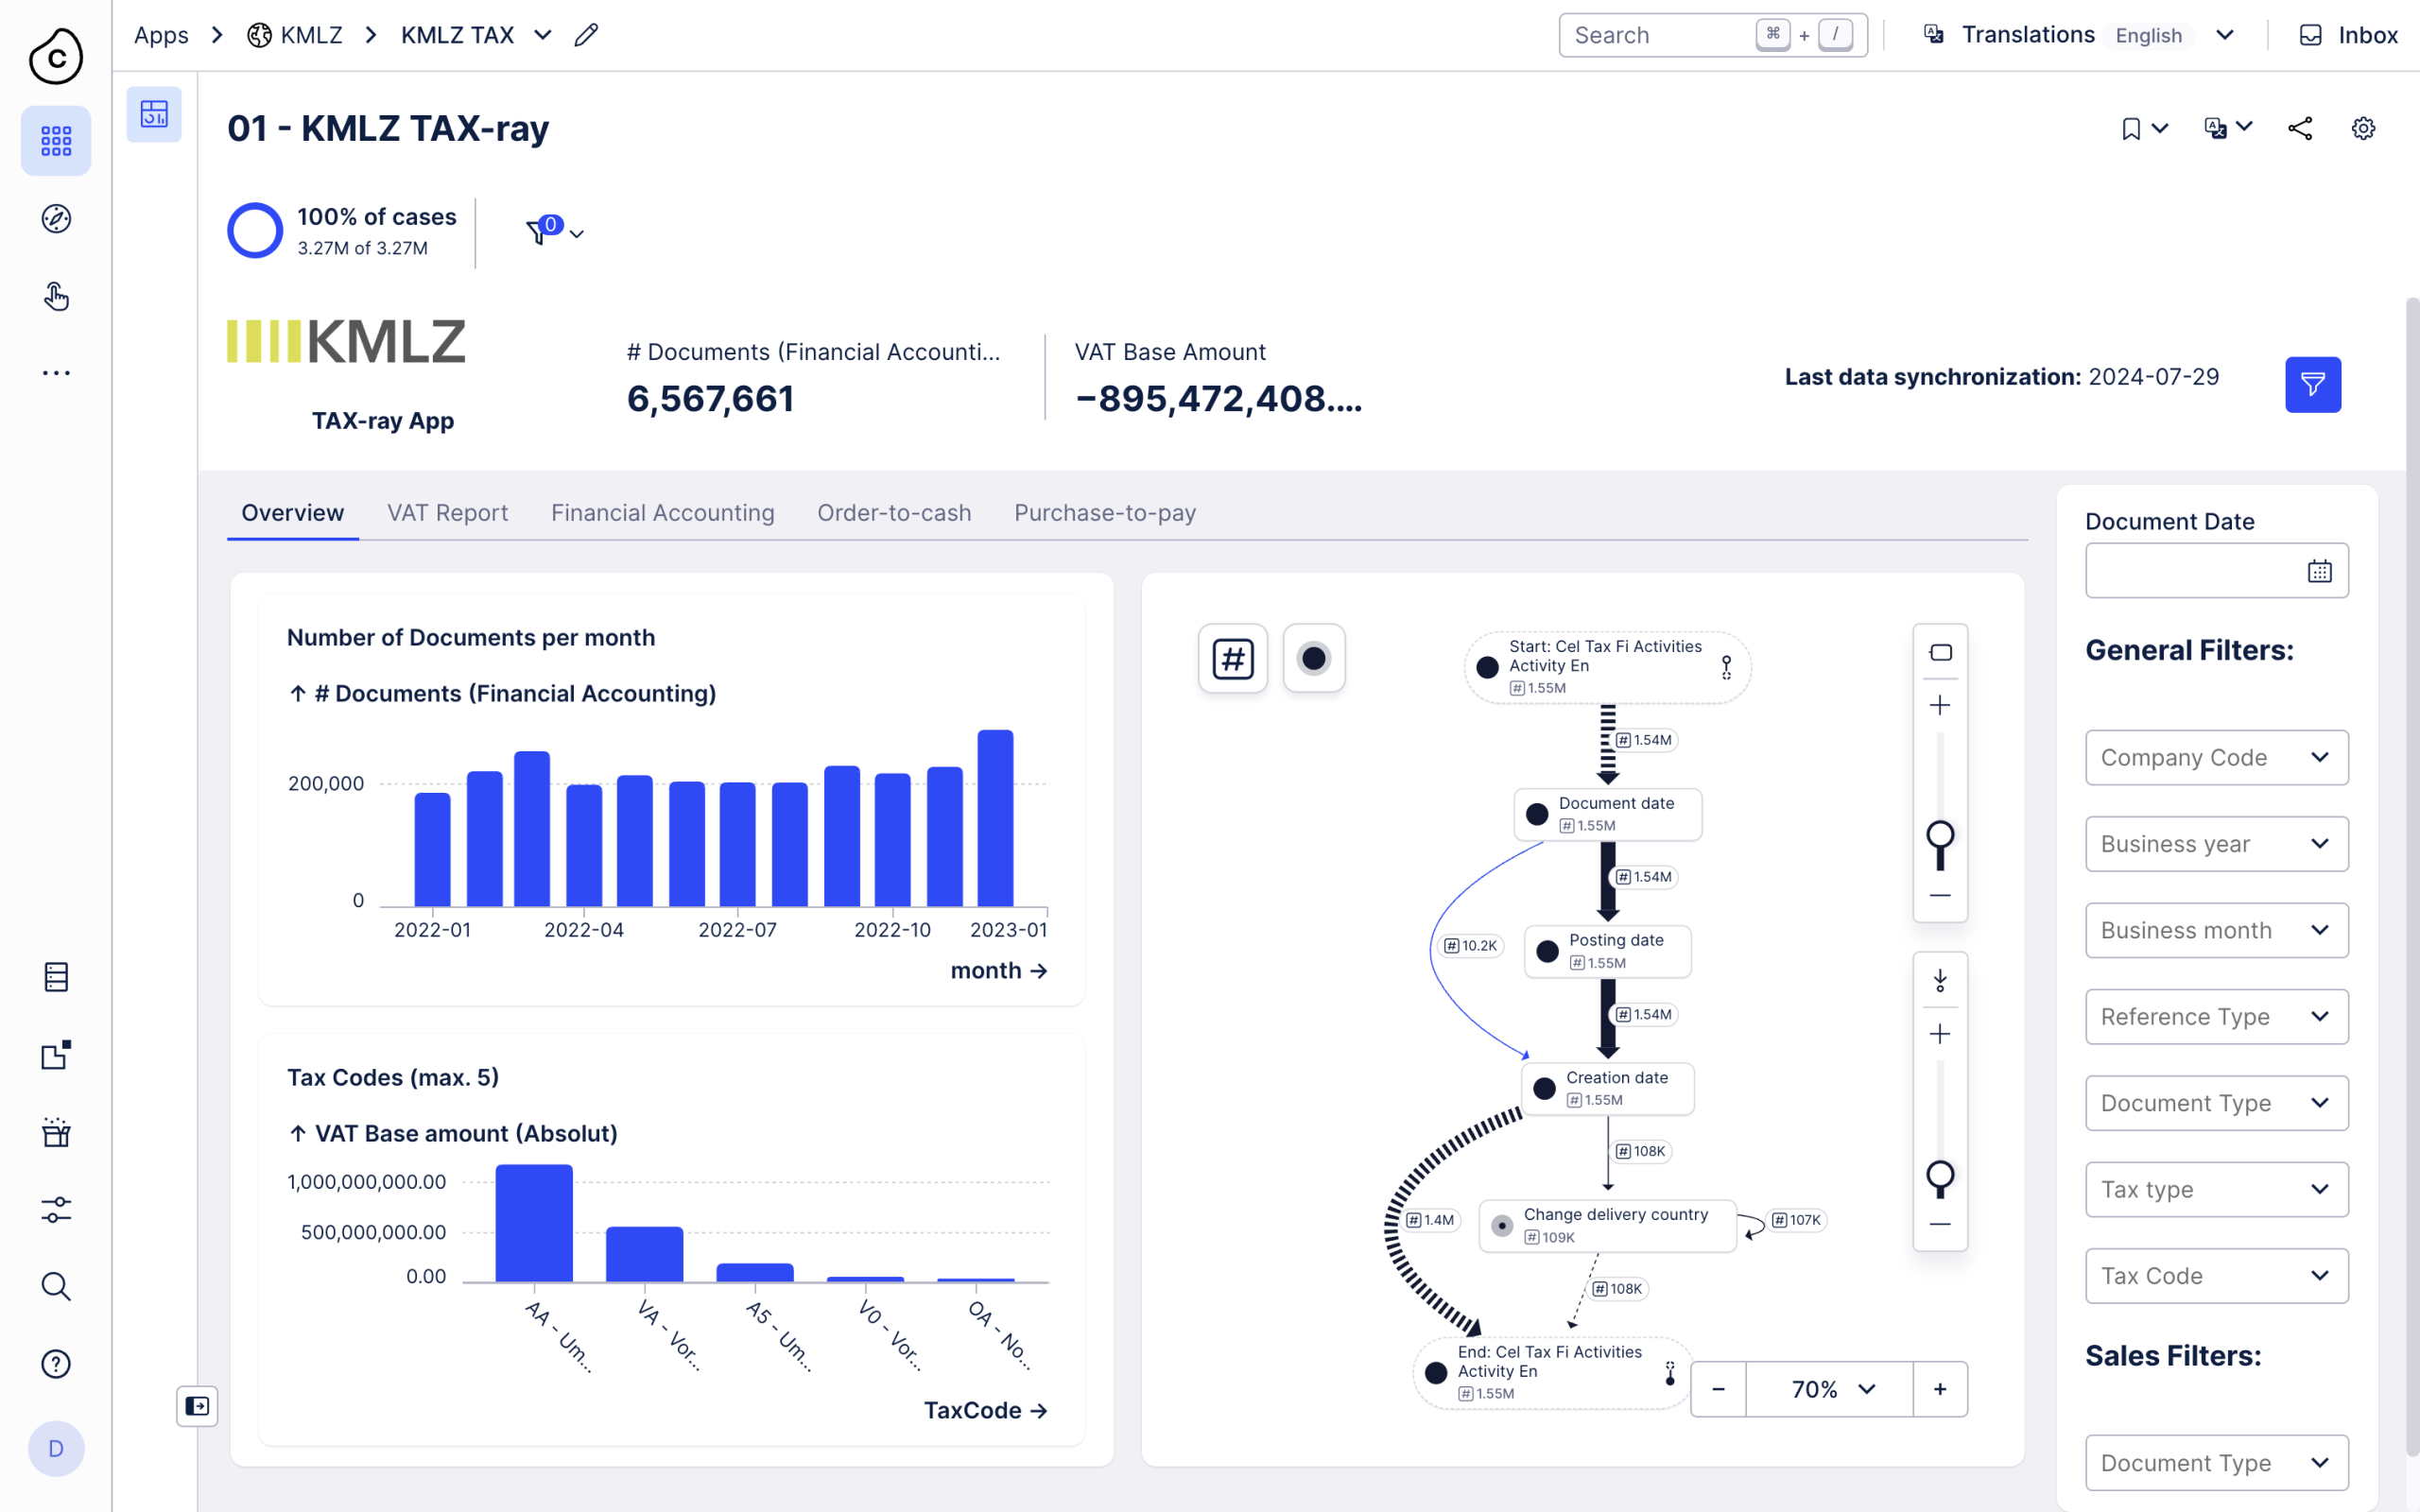This screenshot has width=2420, height=1512.
Task: Expand the KMLZ TAX breadcrumb chevron
Action: point(543,35)
